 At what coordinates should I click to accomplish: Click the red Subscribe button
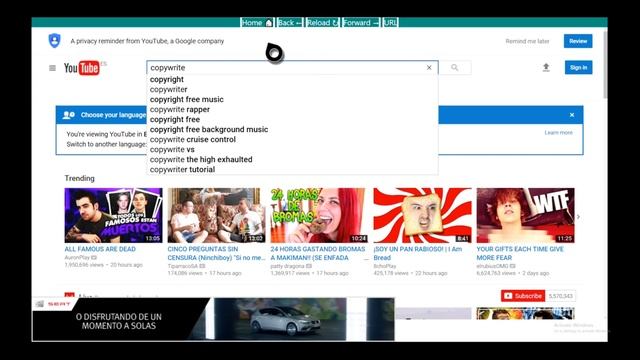pyautogui.click(x=523, y=296)
